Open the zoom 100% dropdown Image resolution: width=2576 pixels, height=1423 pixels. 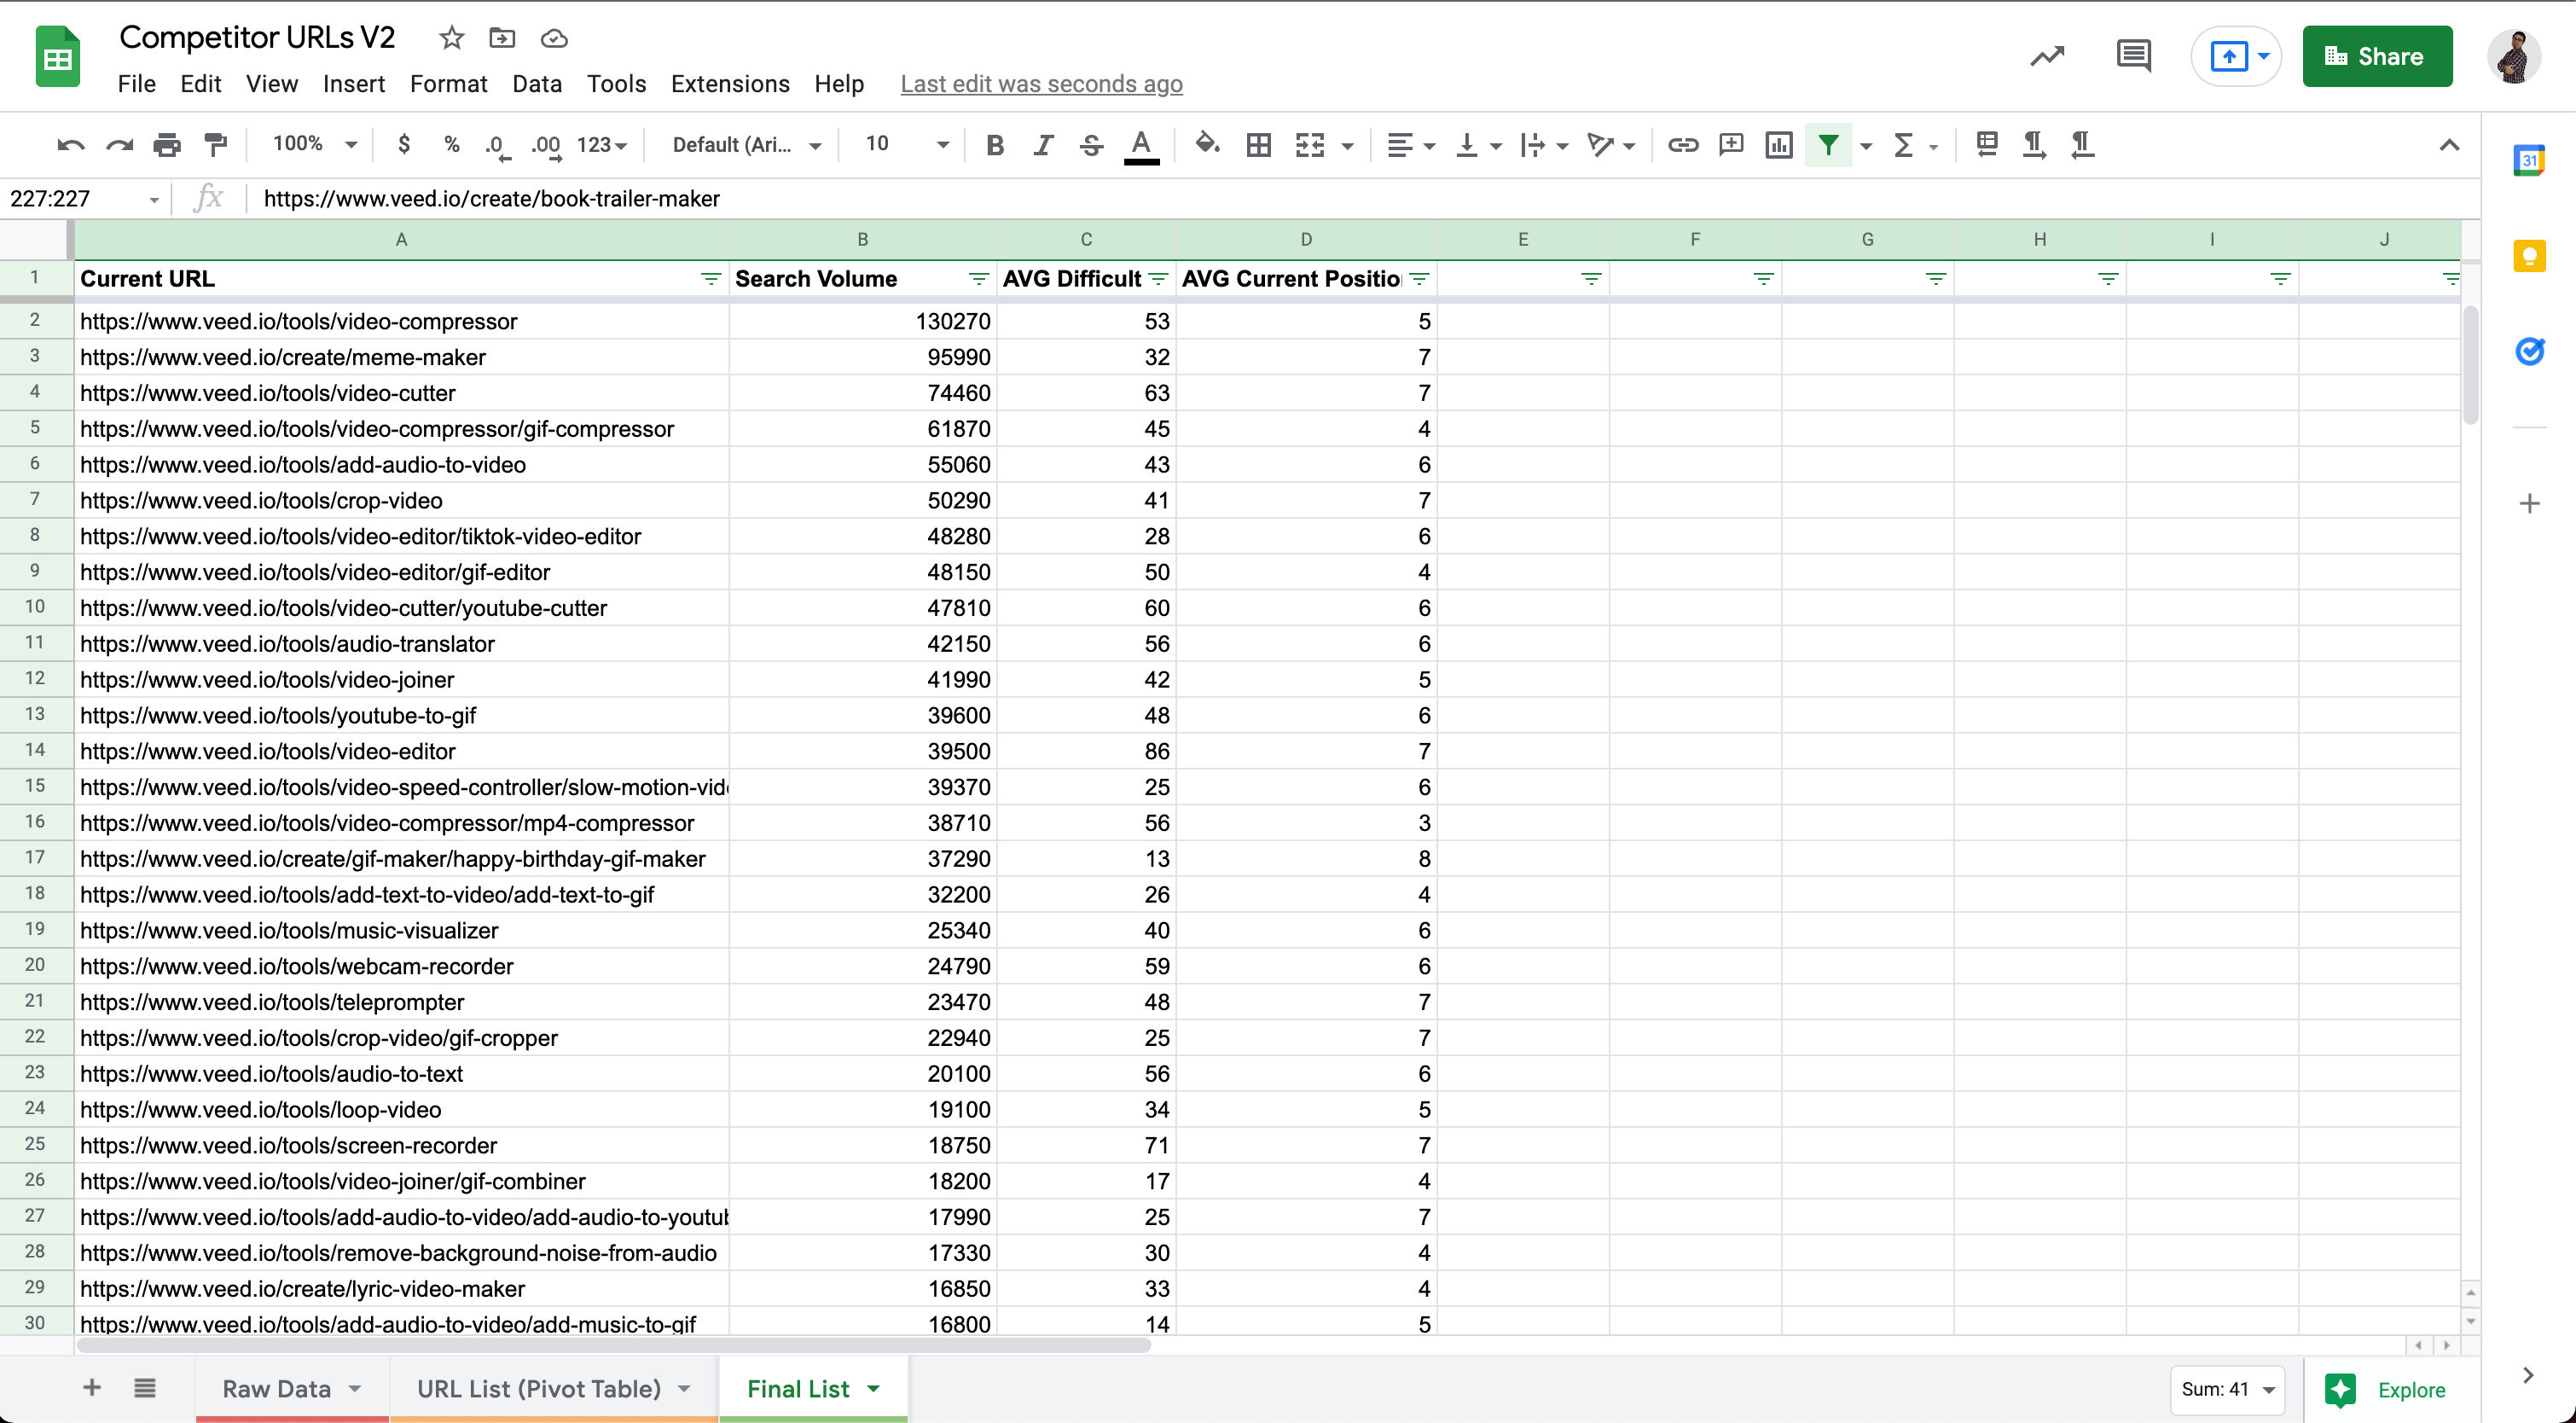pos(314,144)
